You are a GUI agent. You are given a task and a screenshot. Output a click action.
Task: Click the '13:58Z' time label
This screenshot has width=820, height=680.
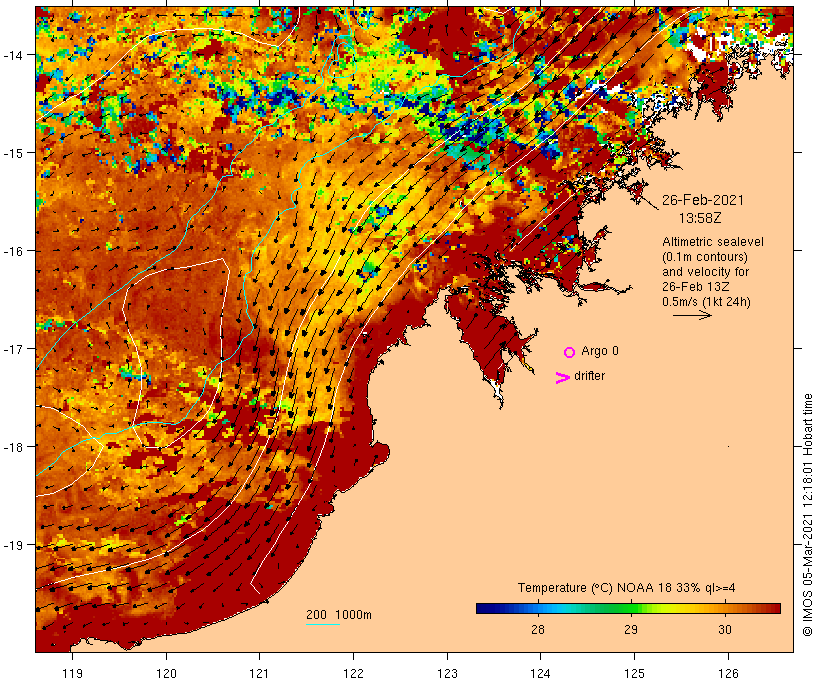click(700, 218)
